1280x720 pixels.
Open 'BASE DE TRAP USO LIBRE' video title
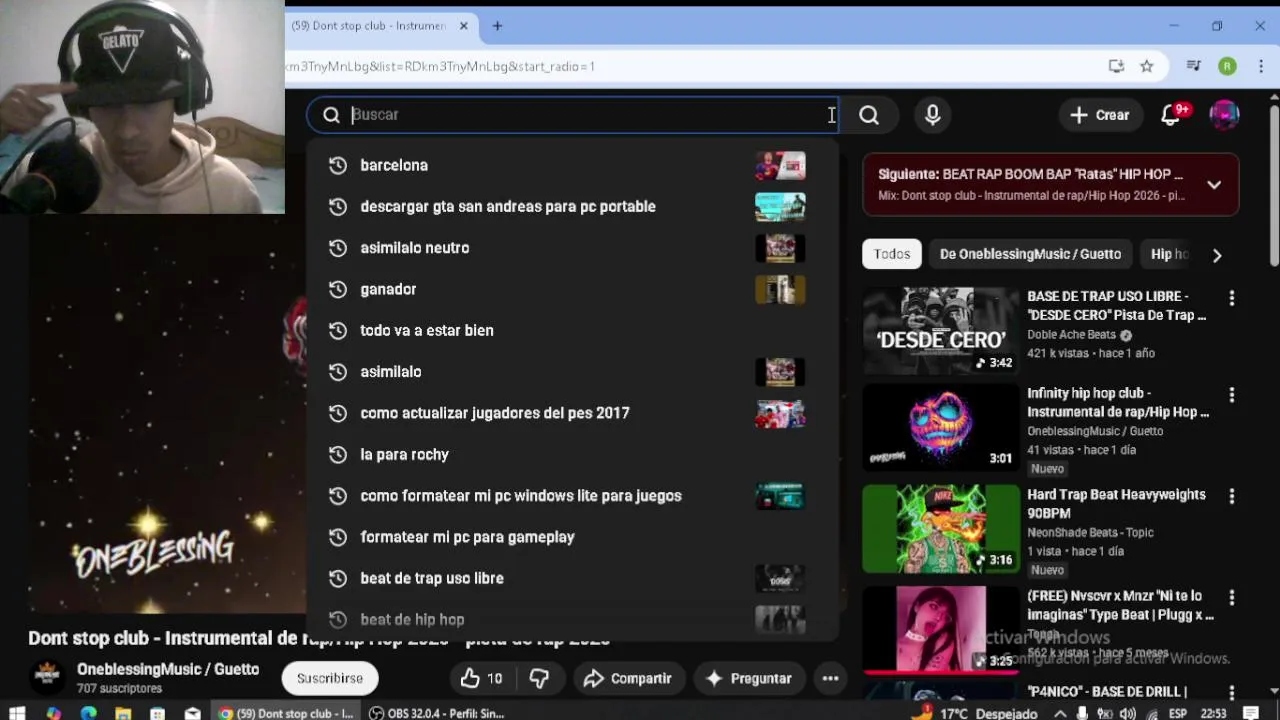point(1116,306)
